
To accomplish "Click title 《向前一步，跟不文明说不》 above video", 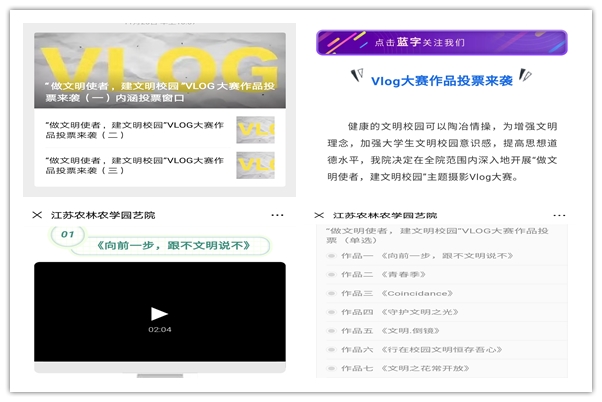I will tap(173, 245).
